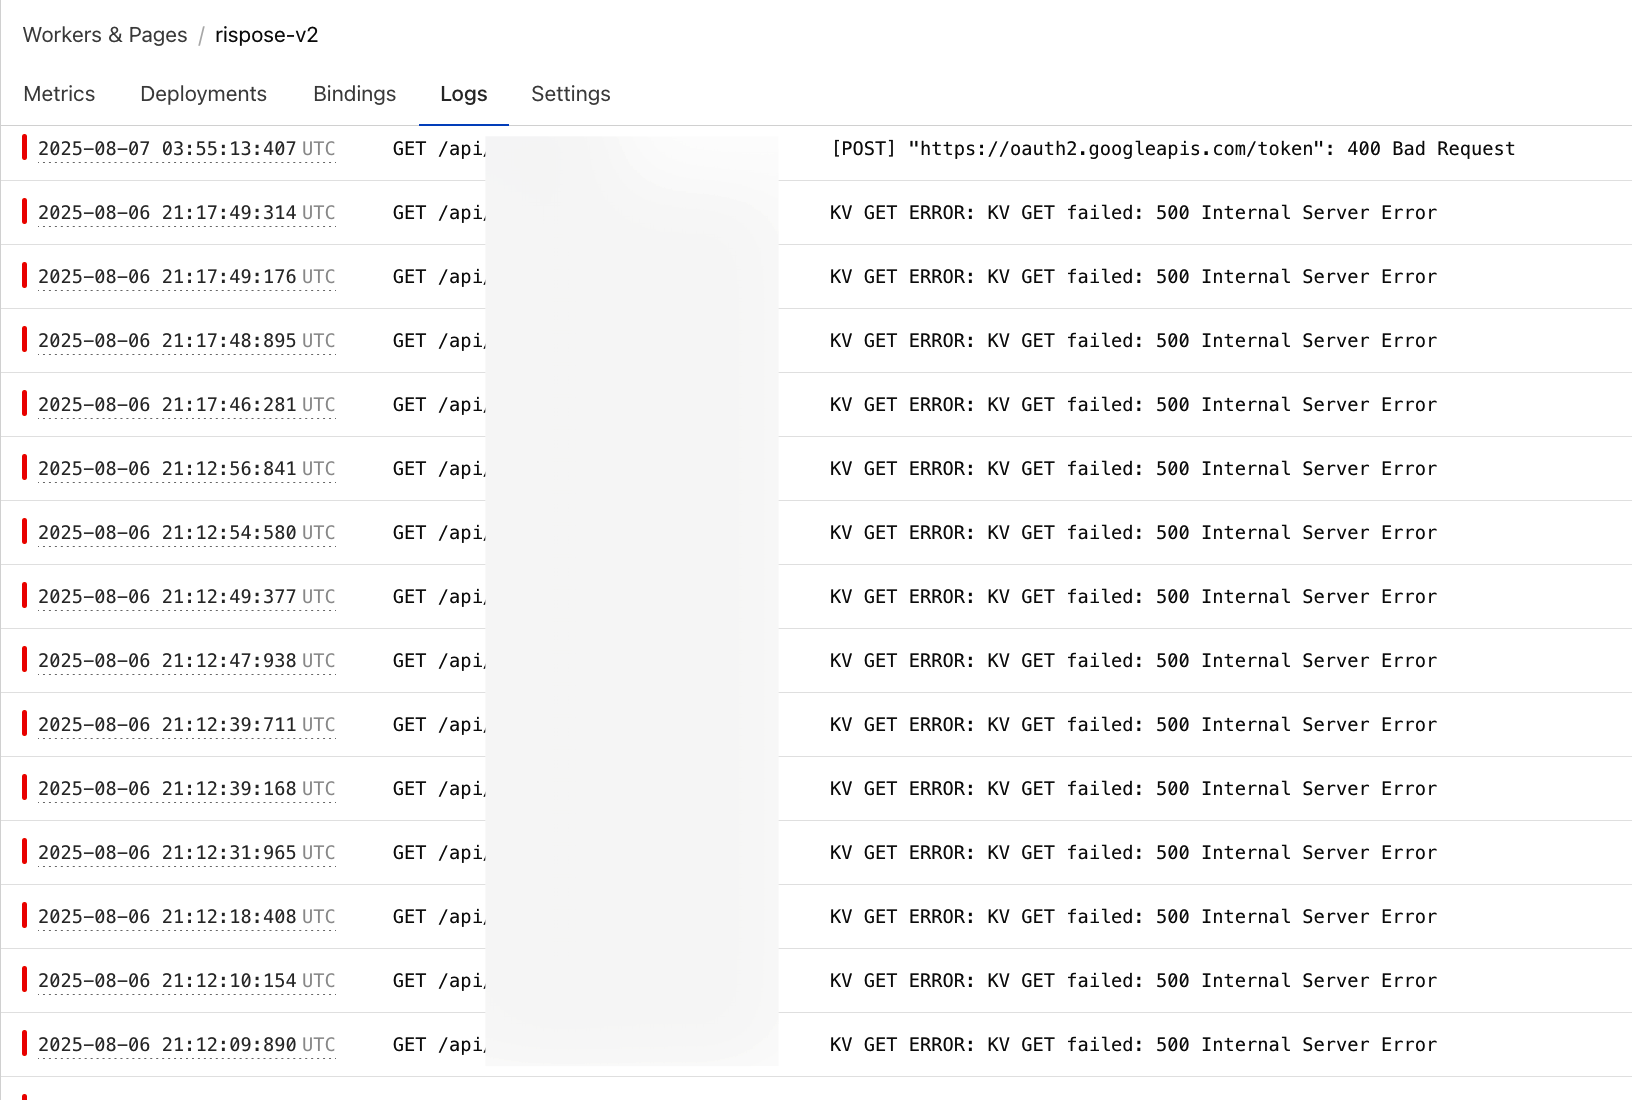Click the red severity bar next to 21:12:56:841

[24, 468]
